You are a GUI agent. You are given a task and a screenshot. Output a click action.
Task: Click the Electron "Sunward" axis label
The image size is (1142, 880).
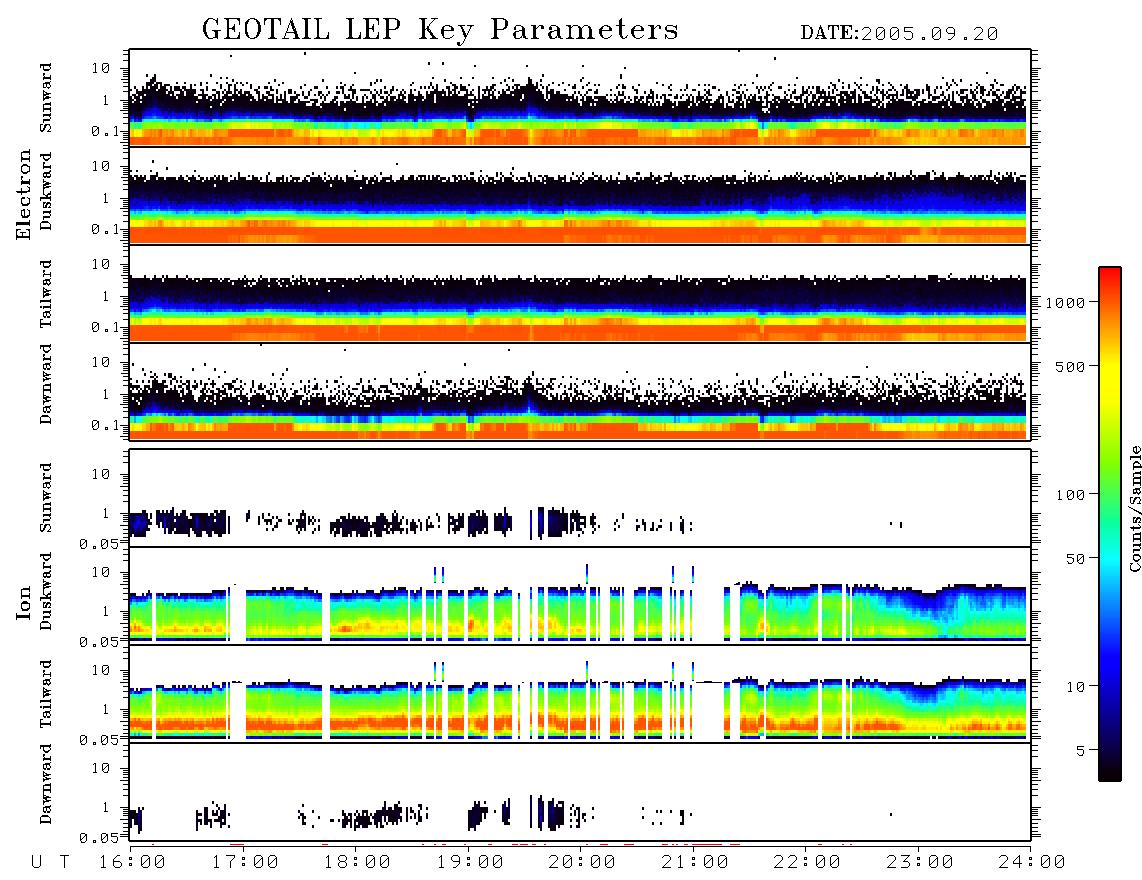point(46,98)
